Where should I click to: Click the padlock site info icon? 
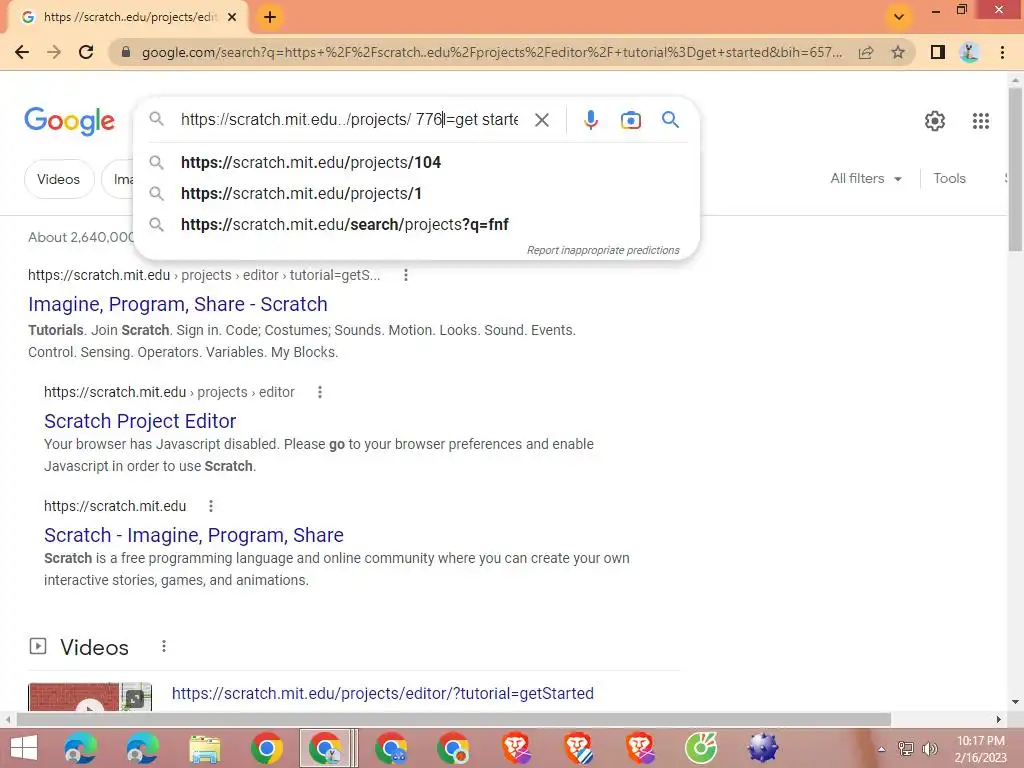126,52
